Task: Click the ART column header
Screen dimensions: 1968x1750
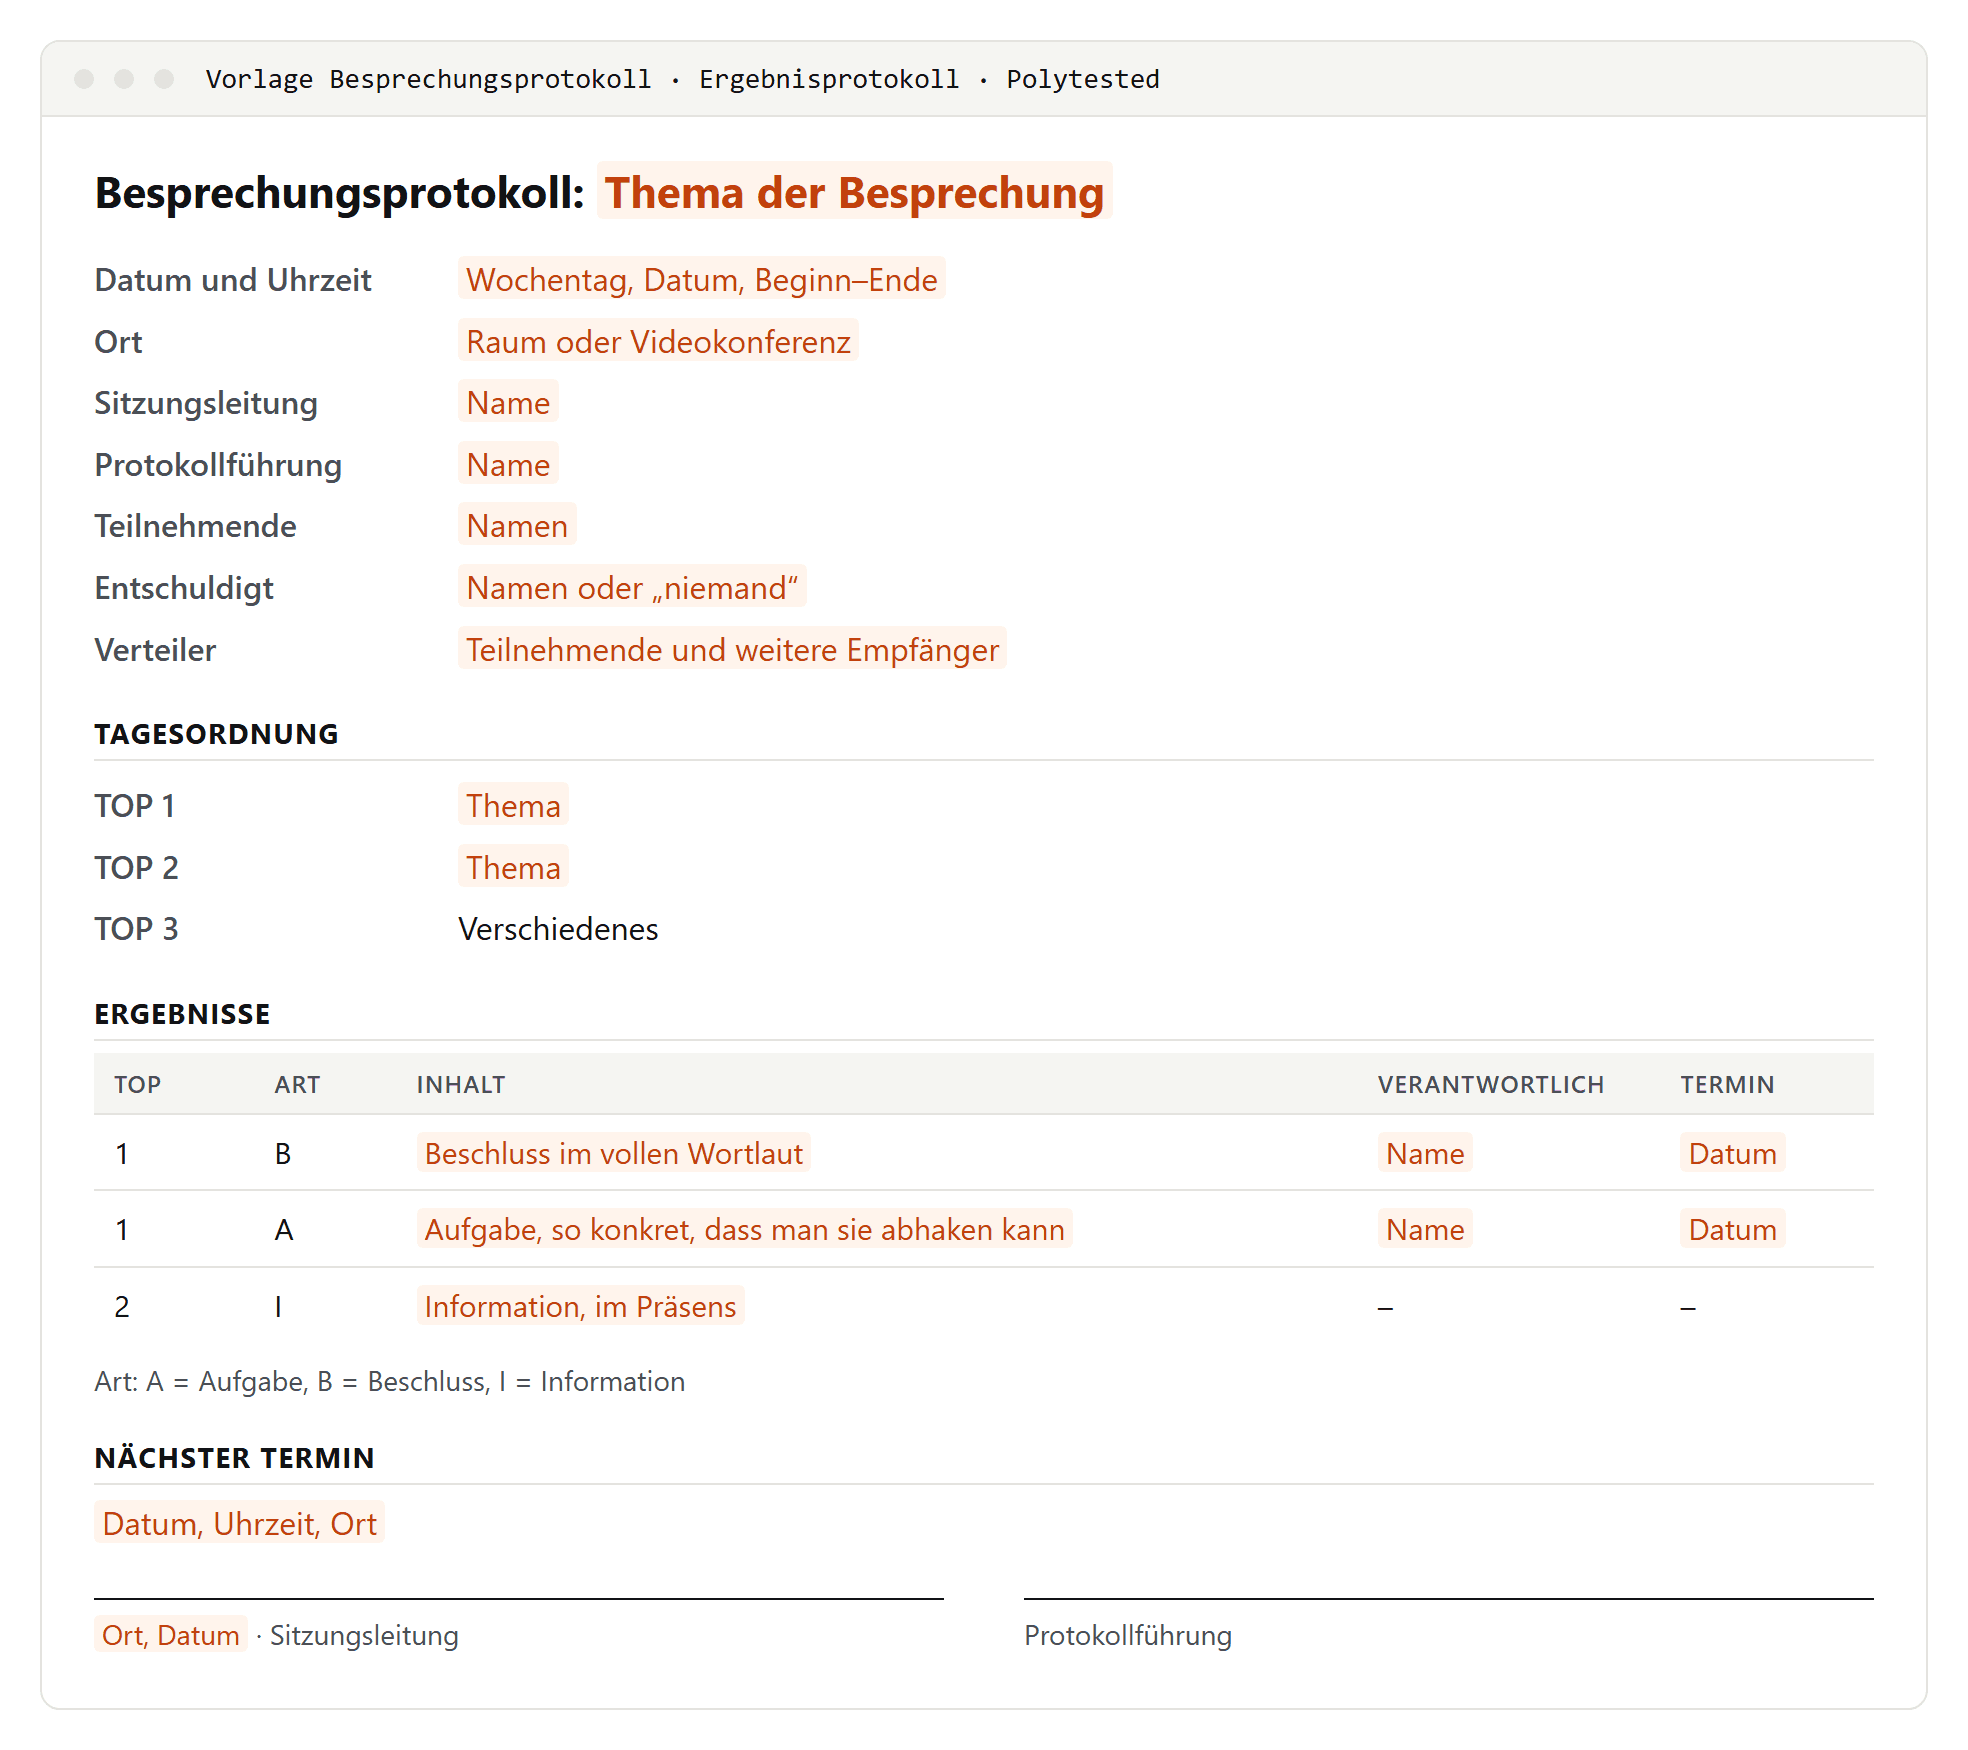Action: (x=297, y=1084)
